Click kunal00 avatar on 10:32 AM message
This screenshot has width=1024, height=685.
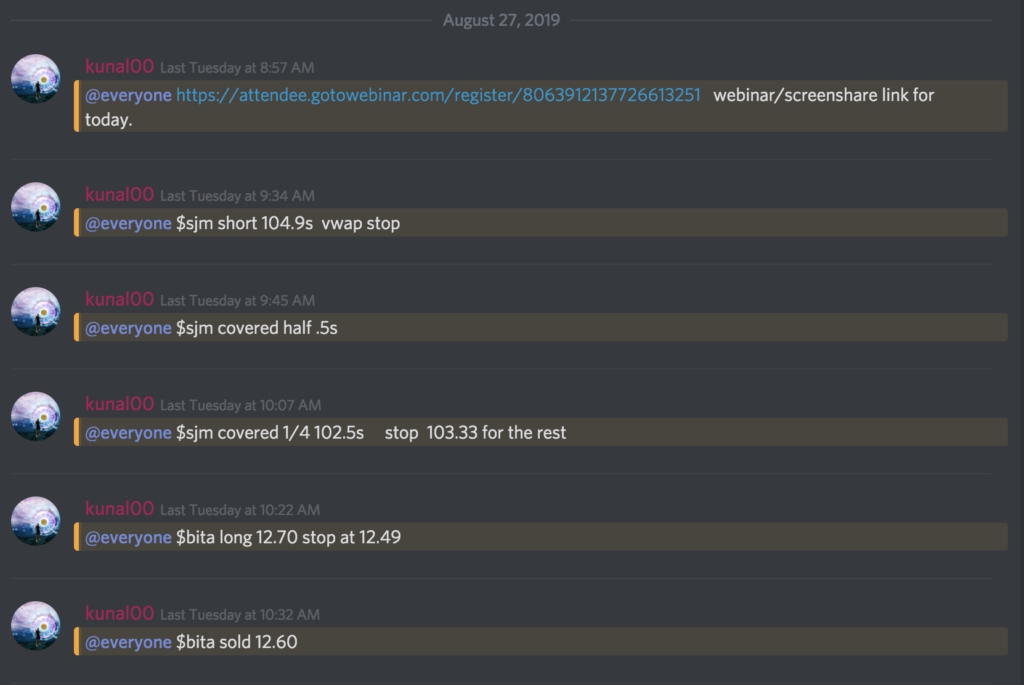click(36, 626)
